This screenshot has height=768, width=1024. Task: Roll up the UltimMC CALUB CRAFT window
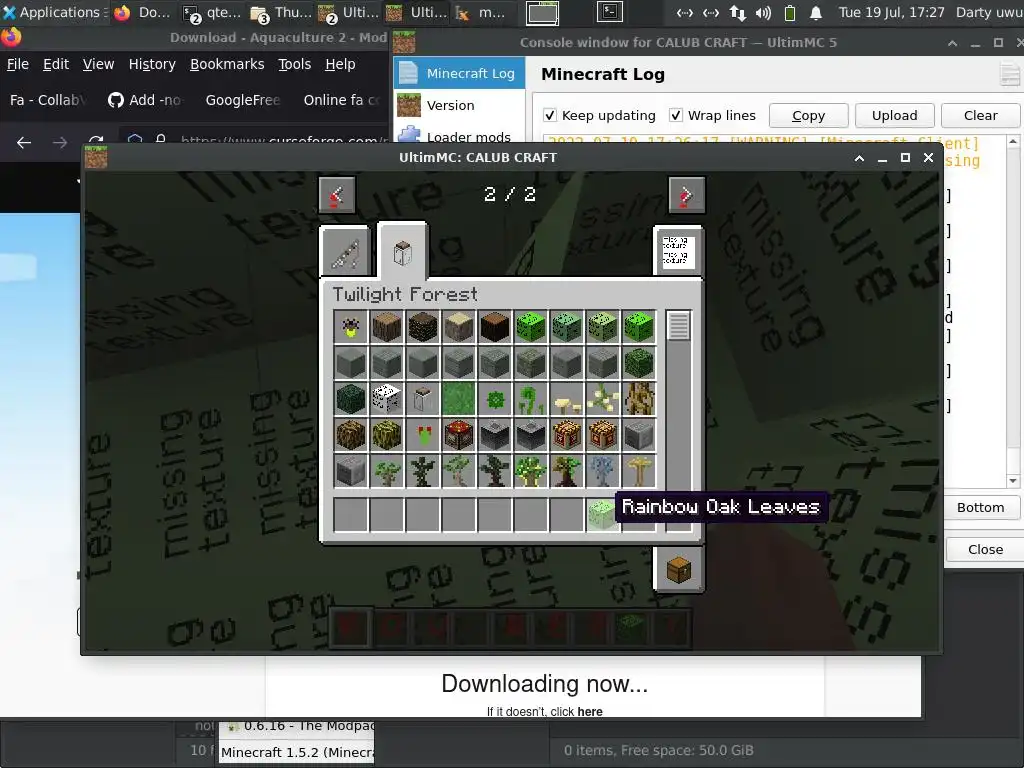[859, 158]
